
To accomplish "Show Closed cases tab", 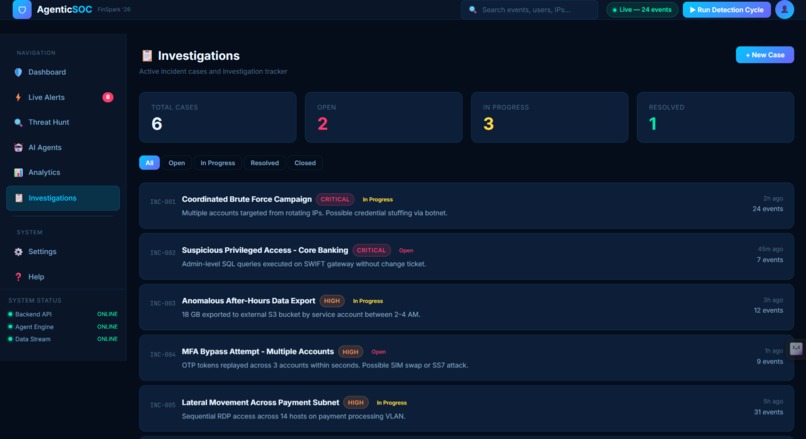I will (x=305, y=163).
